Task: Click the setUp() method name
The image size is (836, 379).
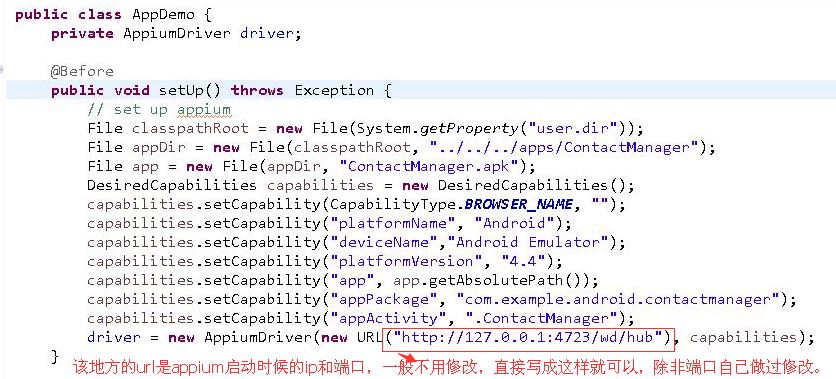Action: click(190, 91)
